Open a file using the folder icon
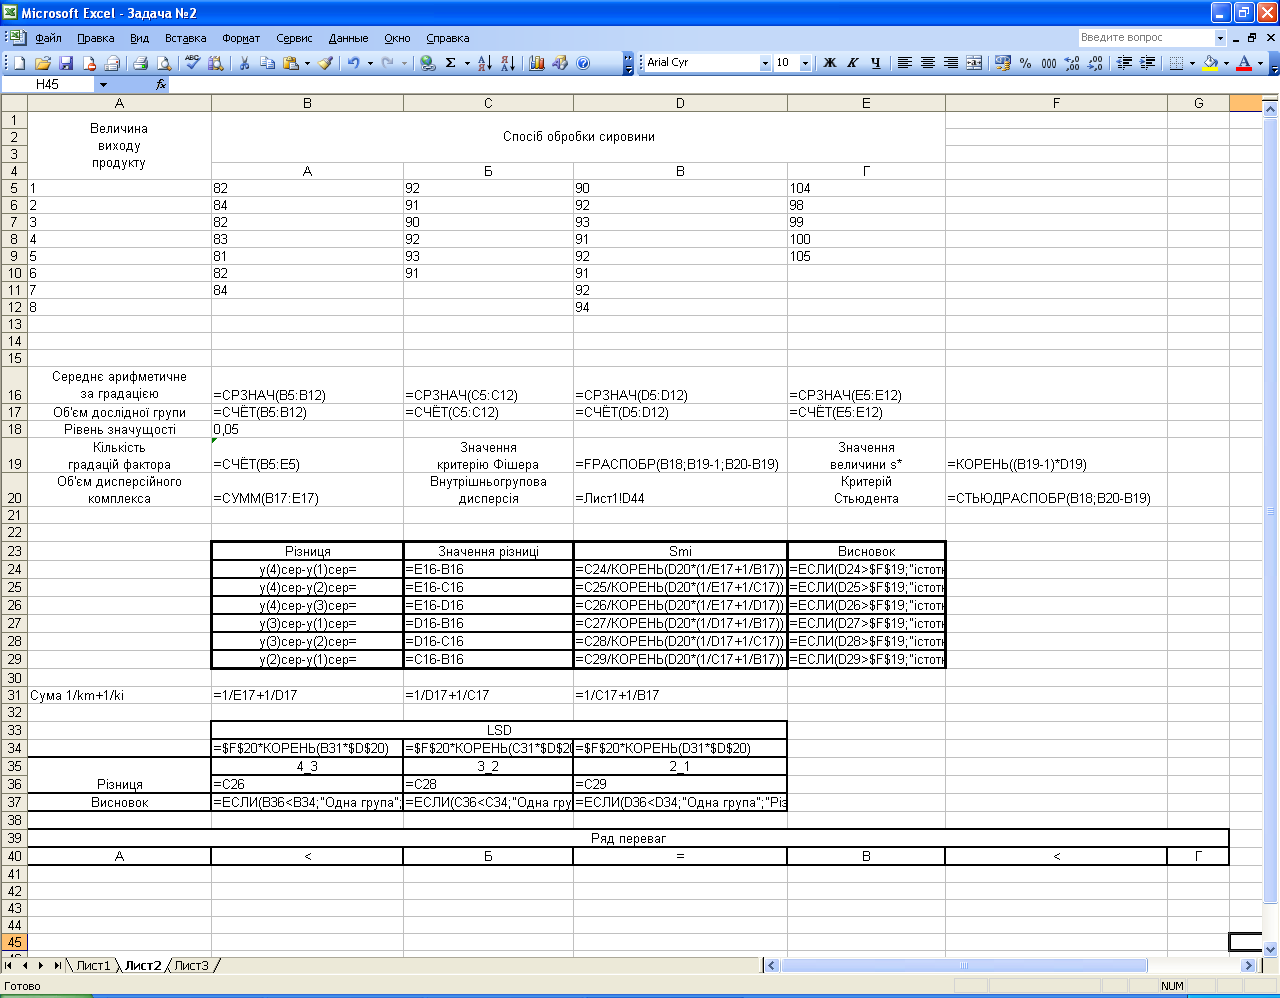 (x=43, y=63)
